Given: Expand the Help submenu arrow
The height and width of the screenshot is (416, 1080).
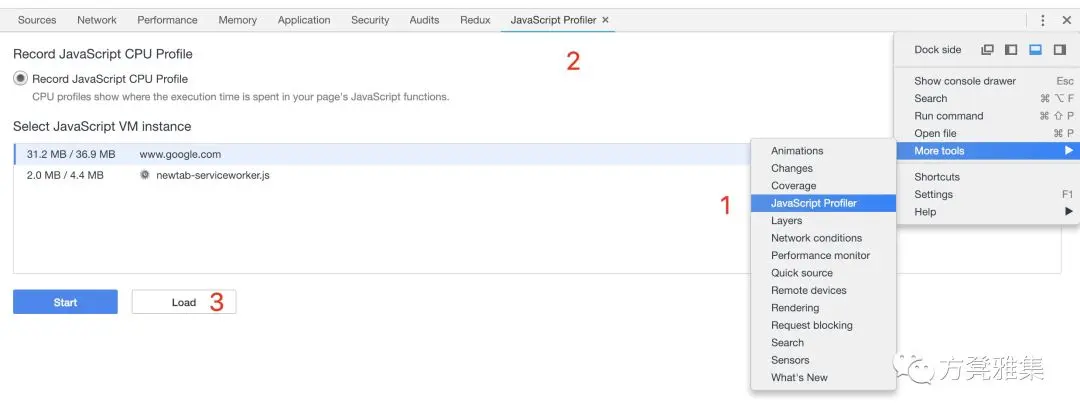Looking at the screenshot, I should tap(1068, 211).
